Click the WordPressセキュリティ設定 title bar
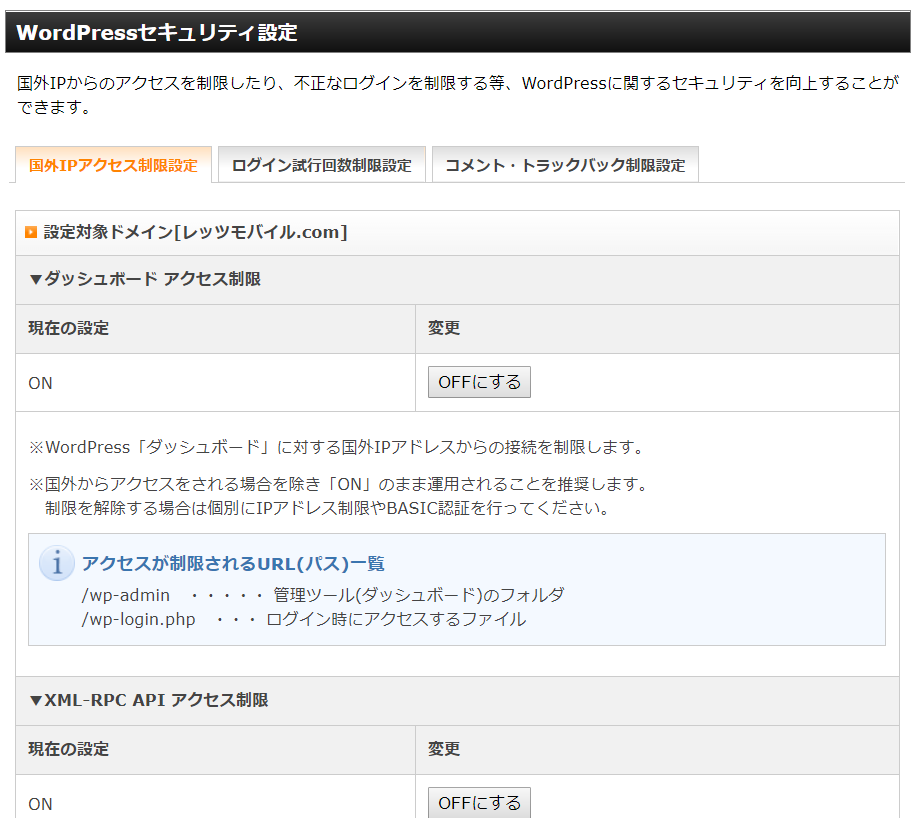 pos(458,32)
